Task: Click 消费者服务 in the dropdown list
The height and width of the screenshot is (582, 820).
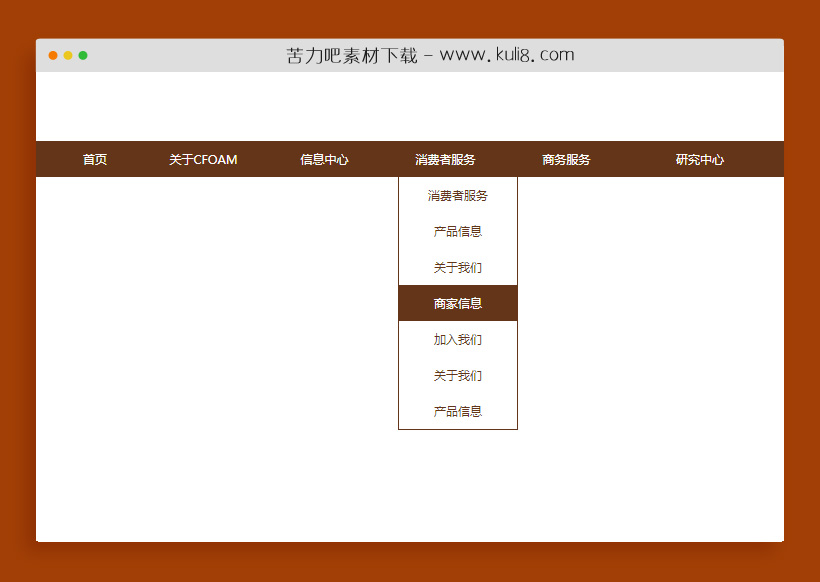Action: tap(457, 195)
